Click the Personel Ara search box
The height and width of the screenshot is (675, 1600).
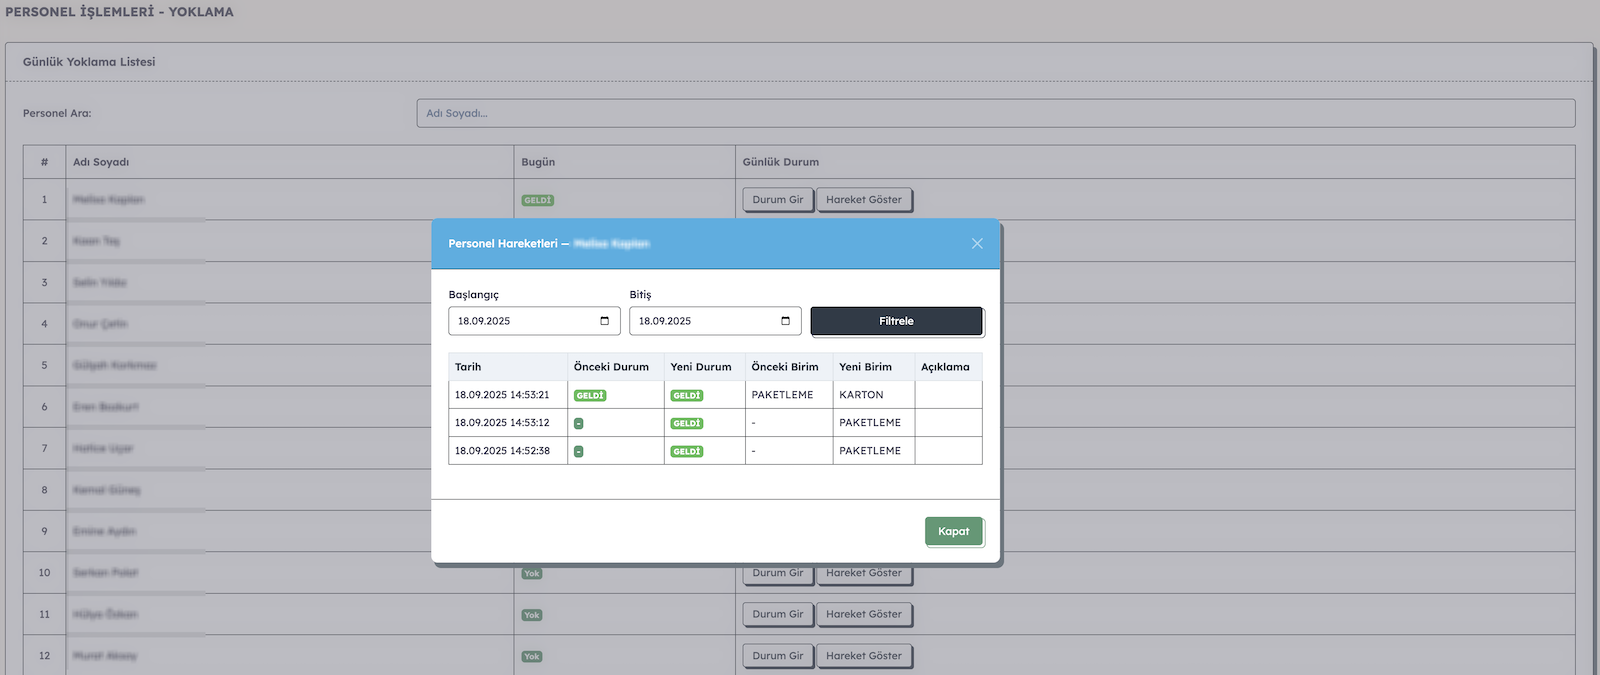pos(995,113)
